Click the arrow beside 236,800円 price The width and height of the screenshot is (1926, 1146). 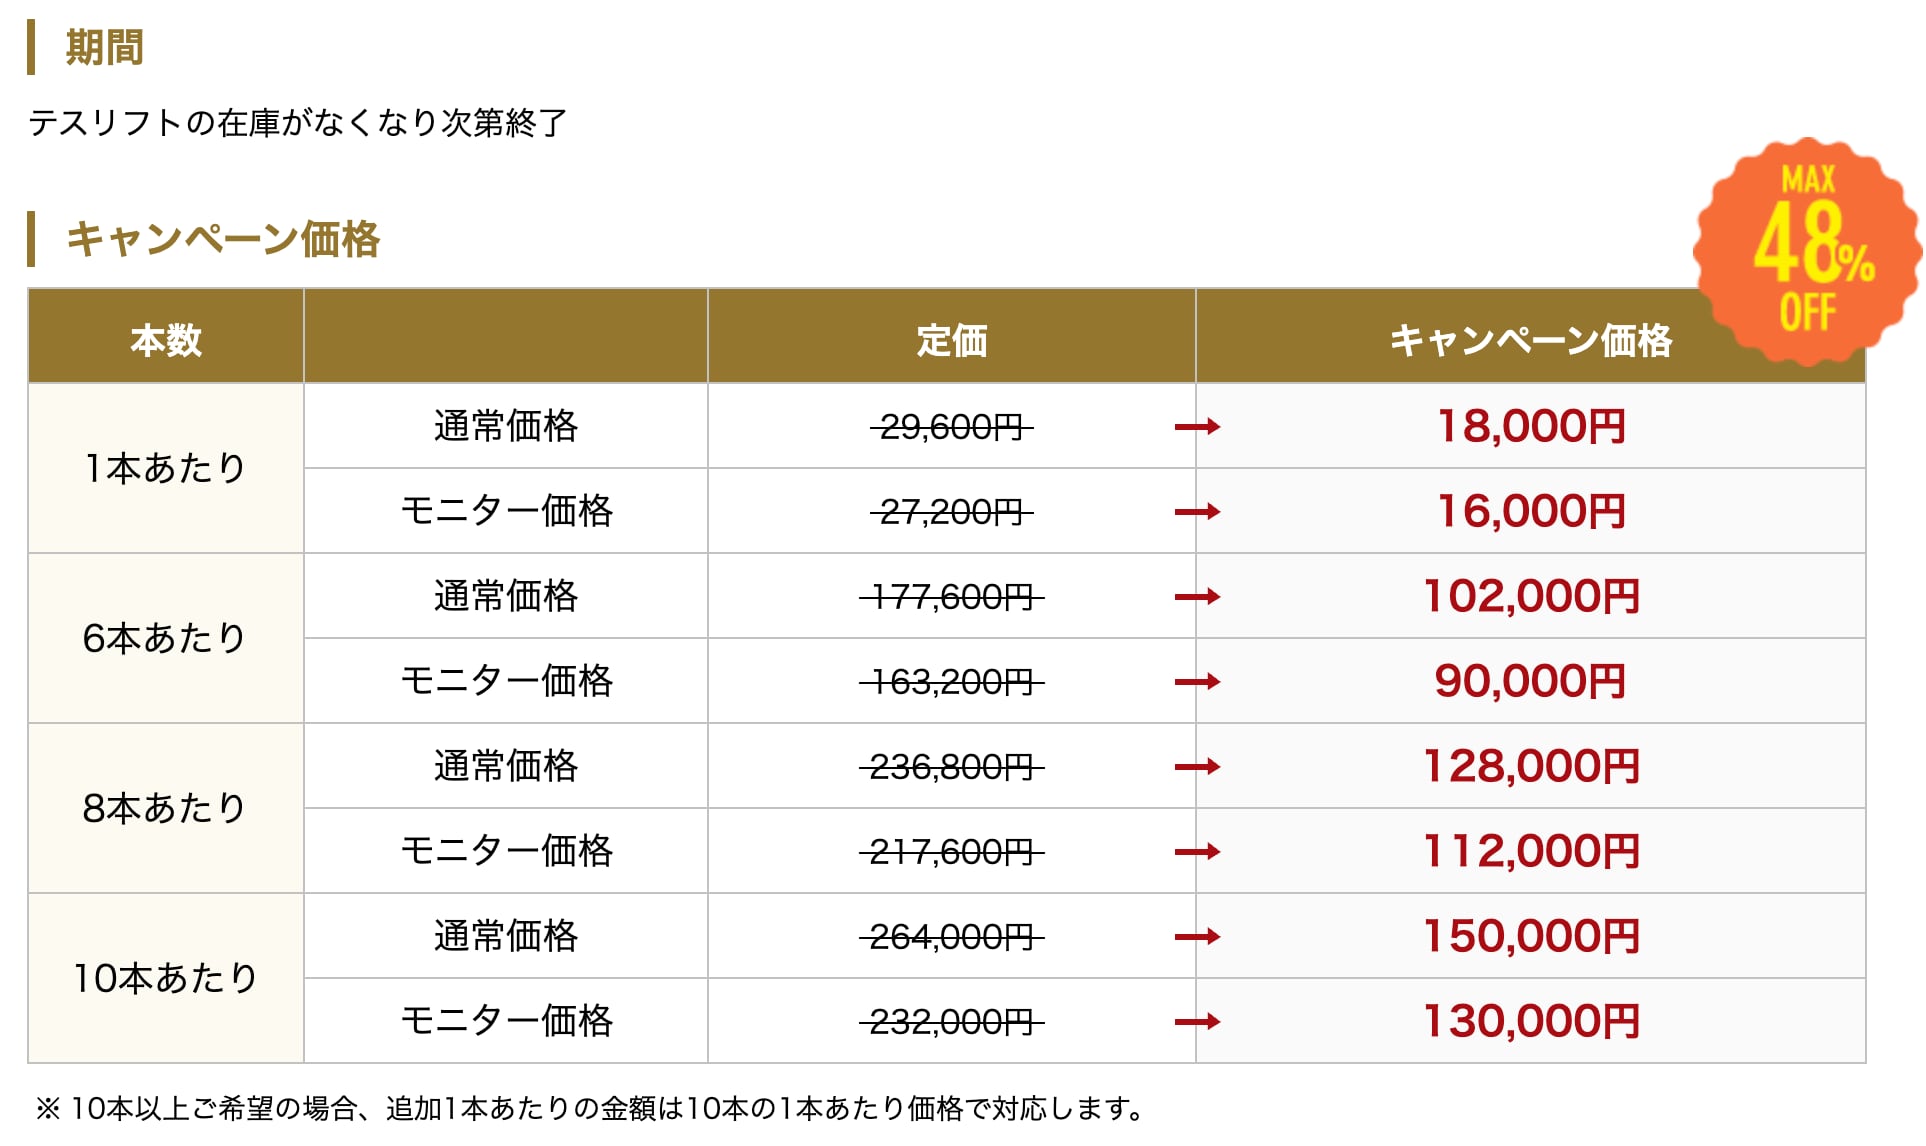[x=1197, y=767]
